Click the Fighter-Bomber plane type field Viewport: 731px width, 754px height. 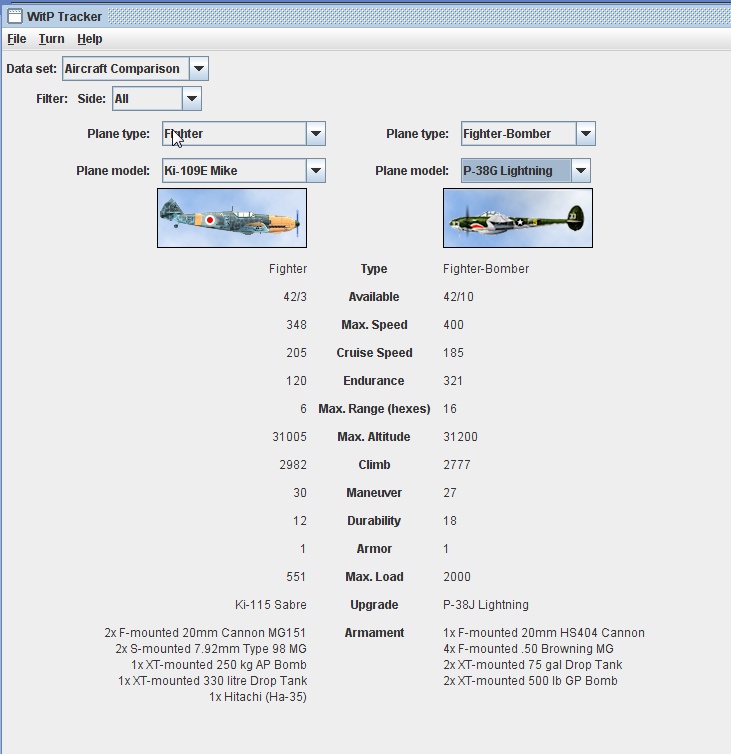[x=519, y=134]
